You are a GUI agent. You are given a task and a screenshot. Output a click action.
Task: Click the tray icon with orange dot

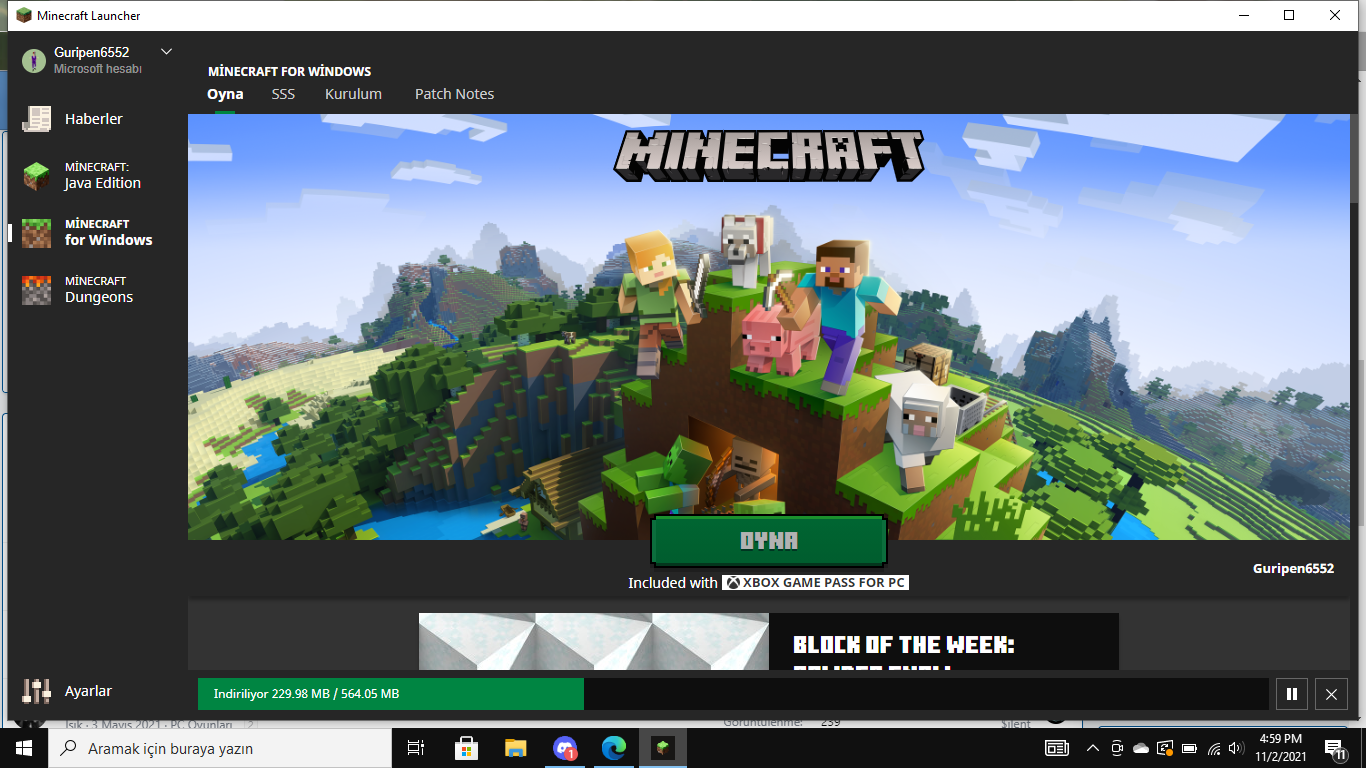pos(1165,748)
